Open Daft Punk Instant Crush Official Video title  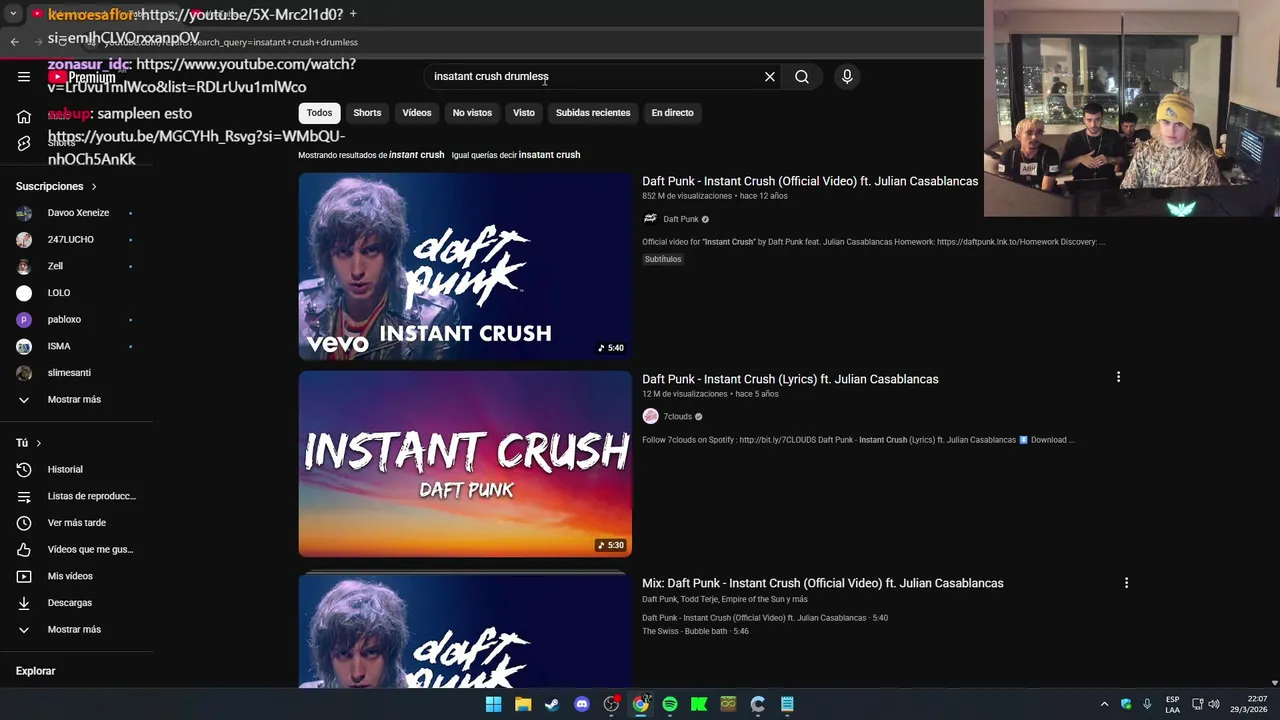[x=810, y=181]
